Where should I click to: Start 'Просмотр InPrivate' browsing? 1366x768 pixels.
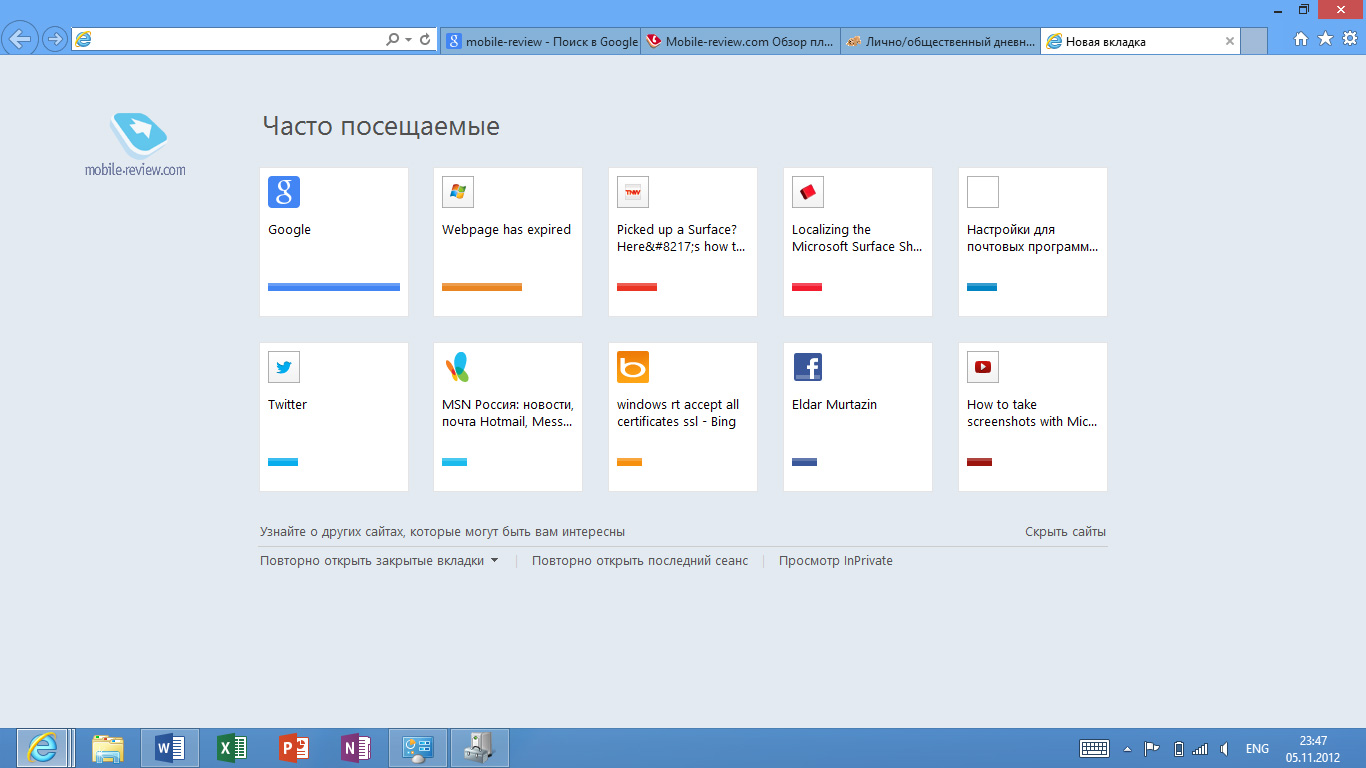(836, 561)
